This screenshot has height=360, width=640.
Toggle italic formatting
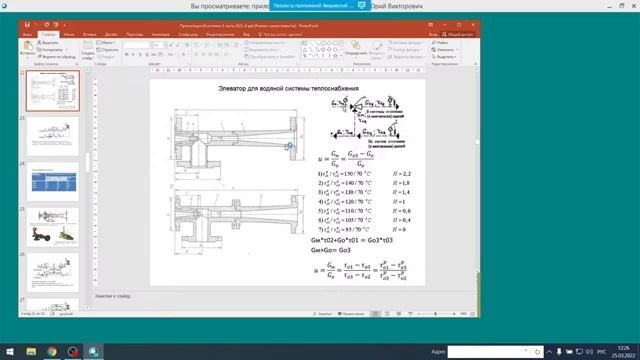click(x=133, y=54)
